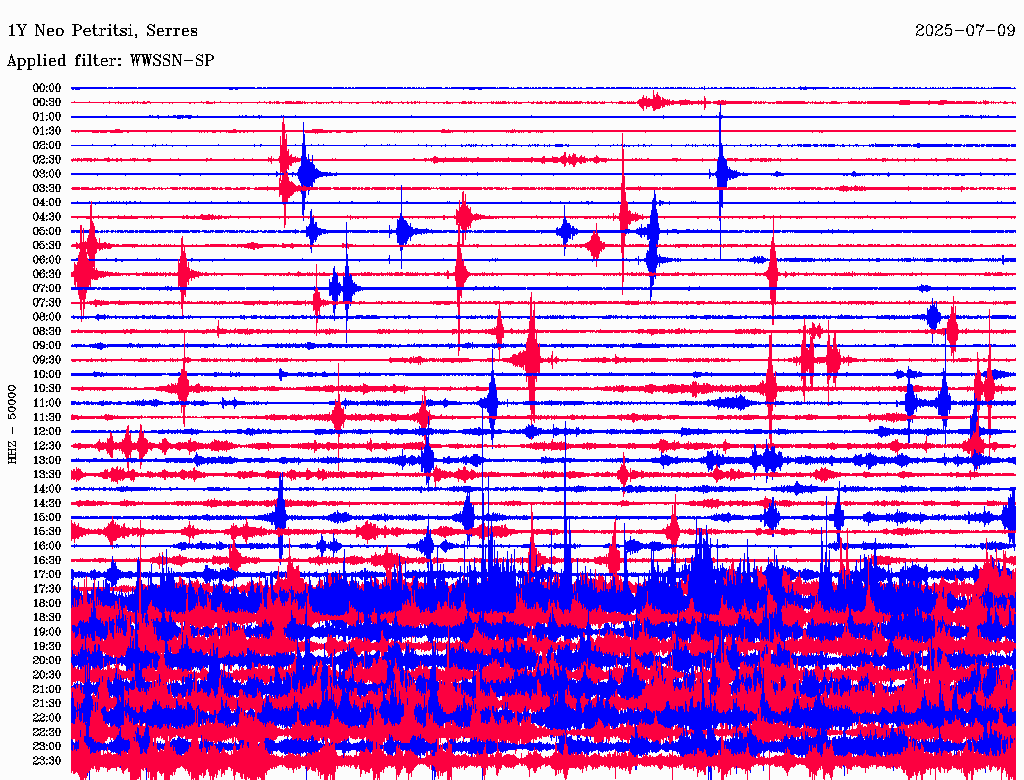Click the 20:00 time row label
Image resolution: width=1024 pixels, height=780 pixels.
47,661
